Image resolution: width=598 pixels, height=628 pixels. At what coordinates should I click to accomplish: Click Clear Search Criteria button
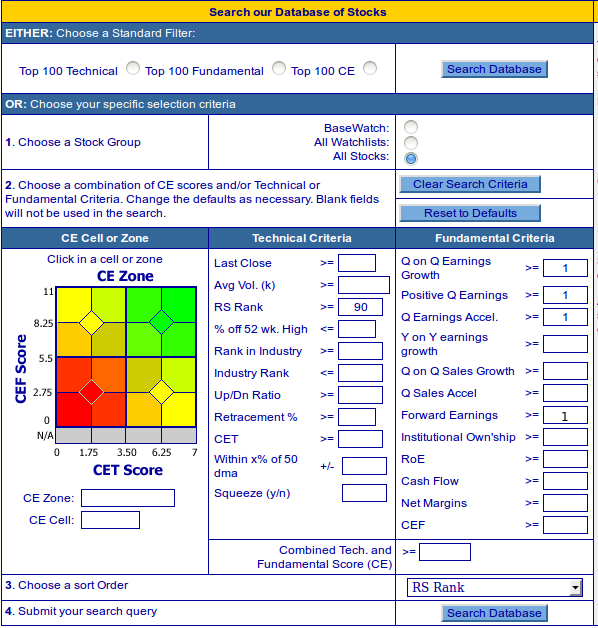click(470, 184)
